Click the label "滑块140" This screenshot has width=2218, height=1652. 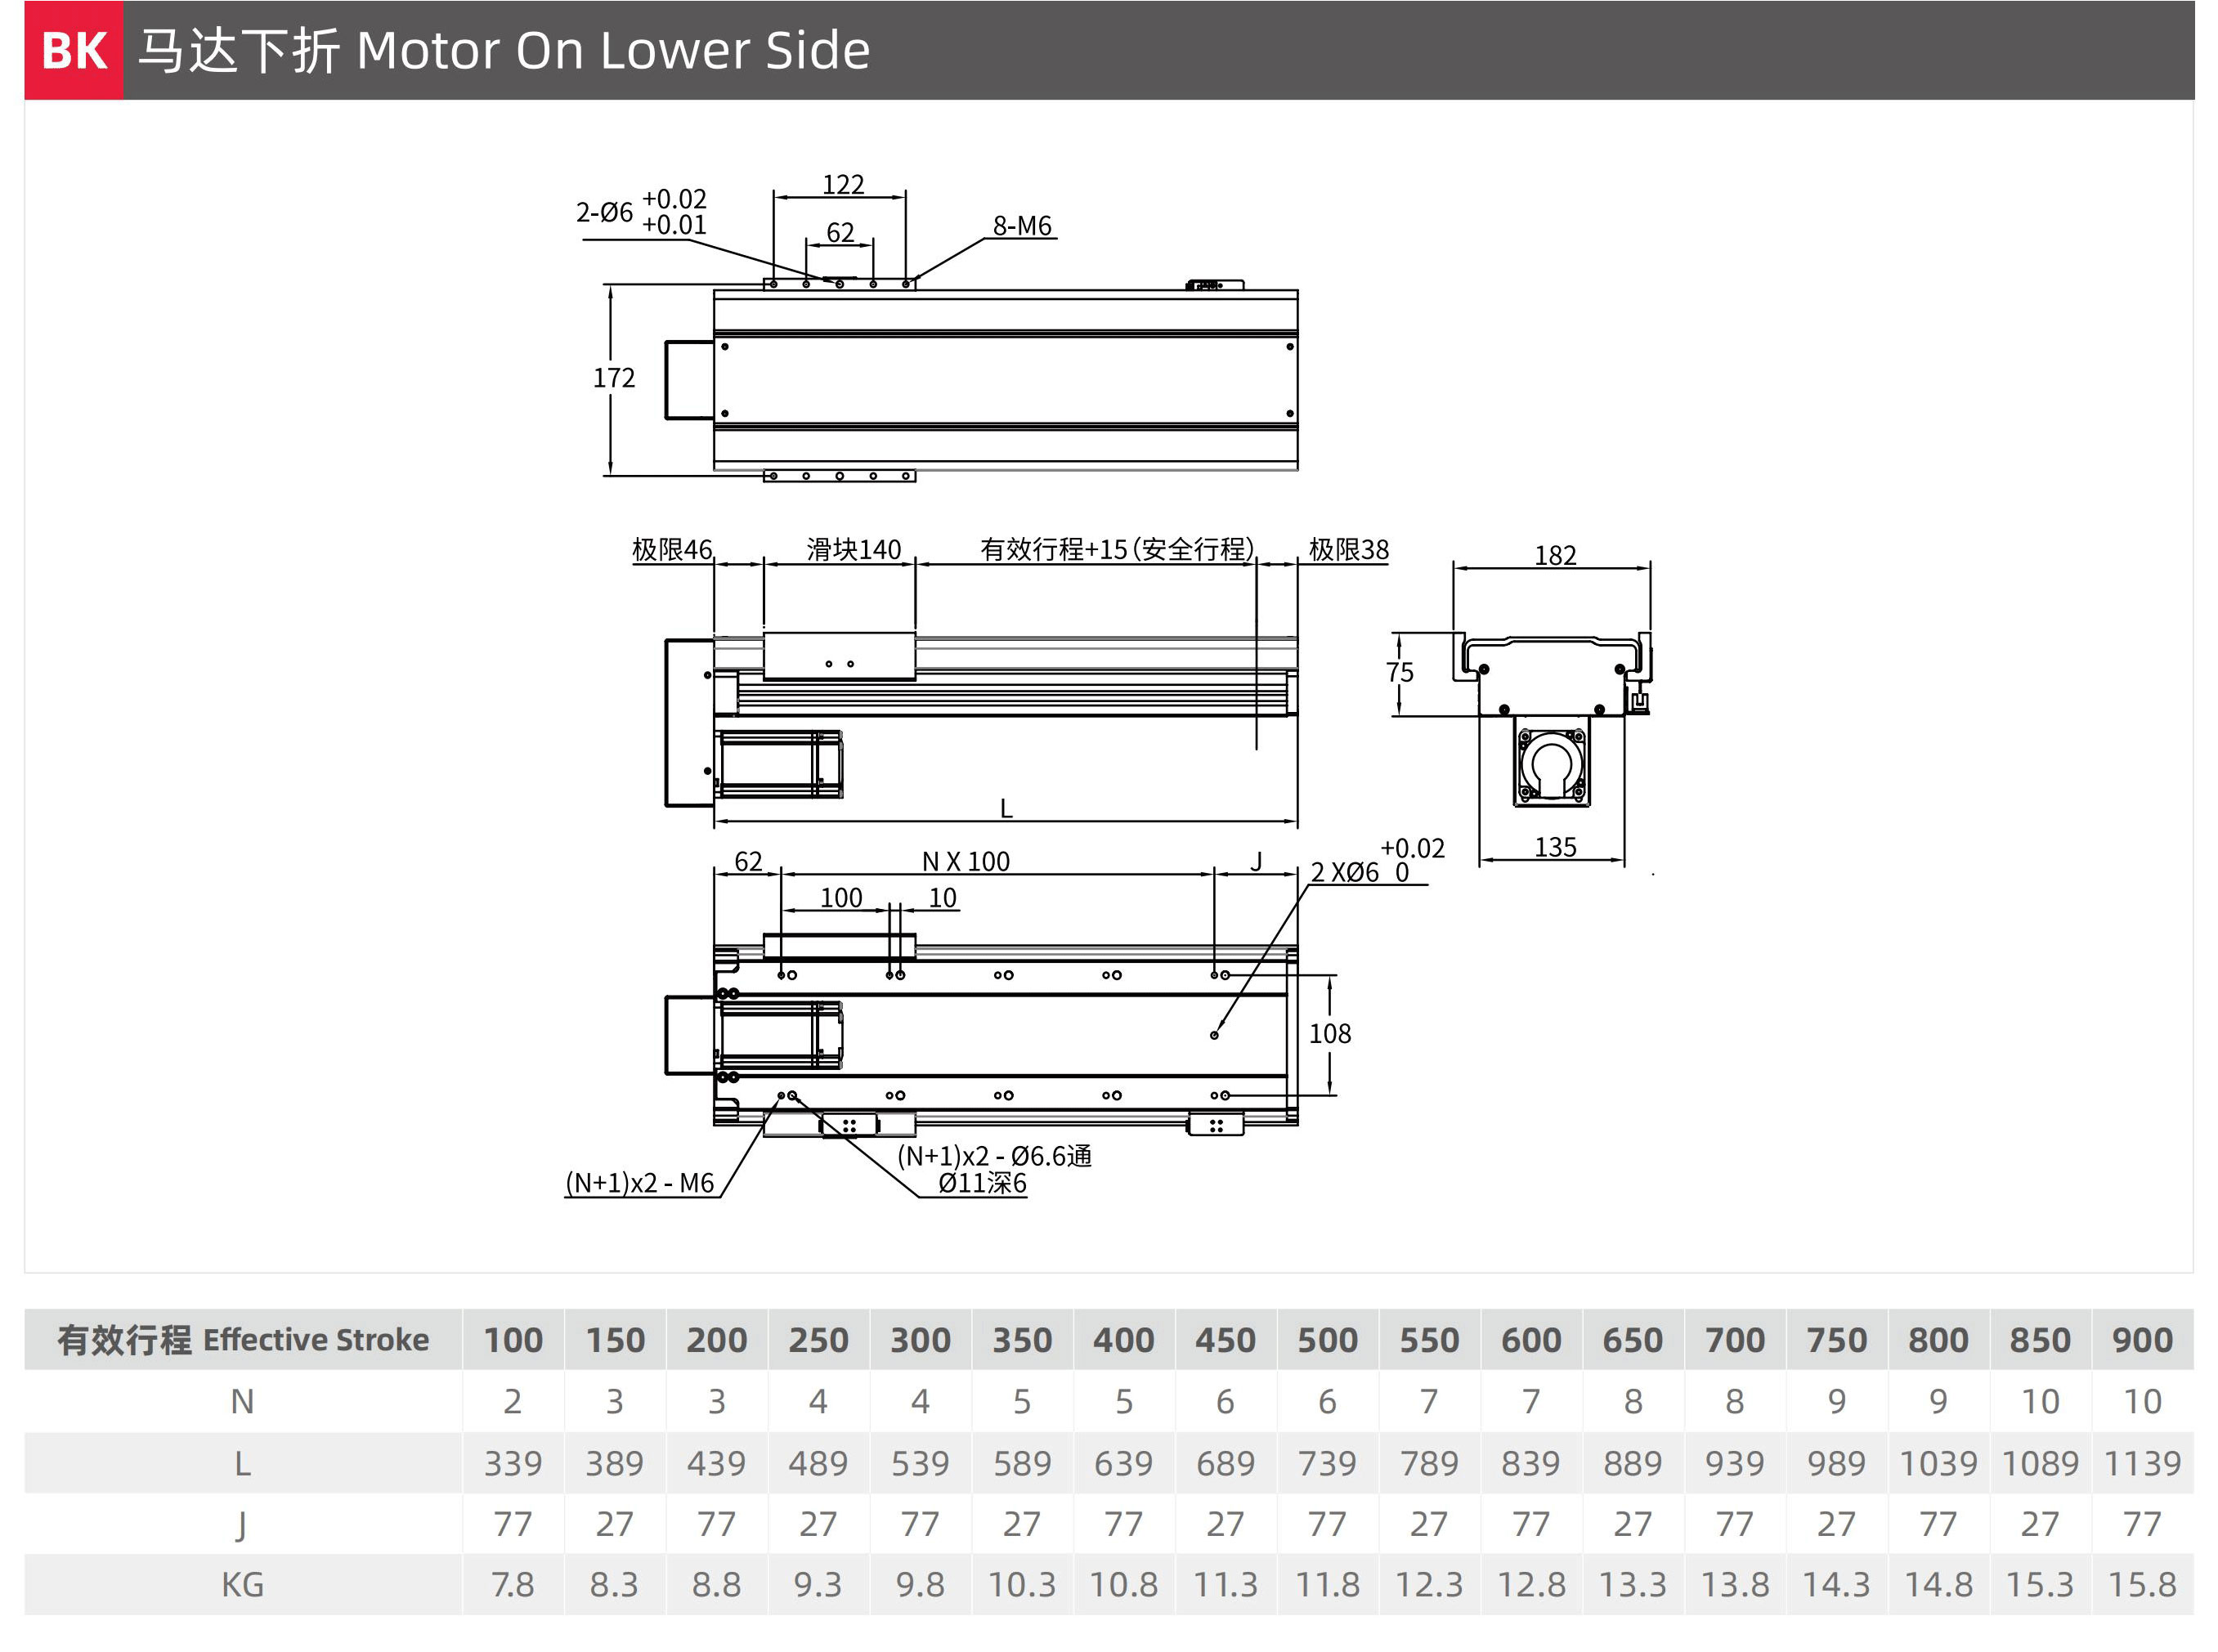[854, 549]
